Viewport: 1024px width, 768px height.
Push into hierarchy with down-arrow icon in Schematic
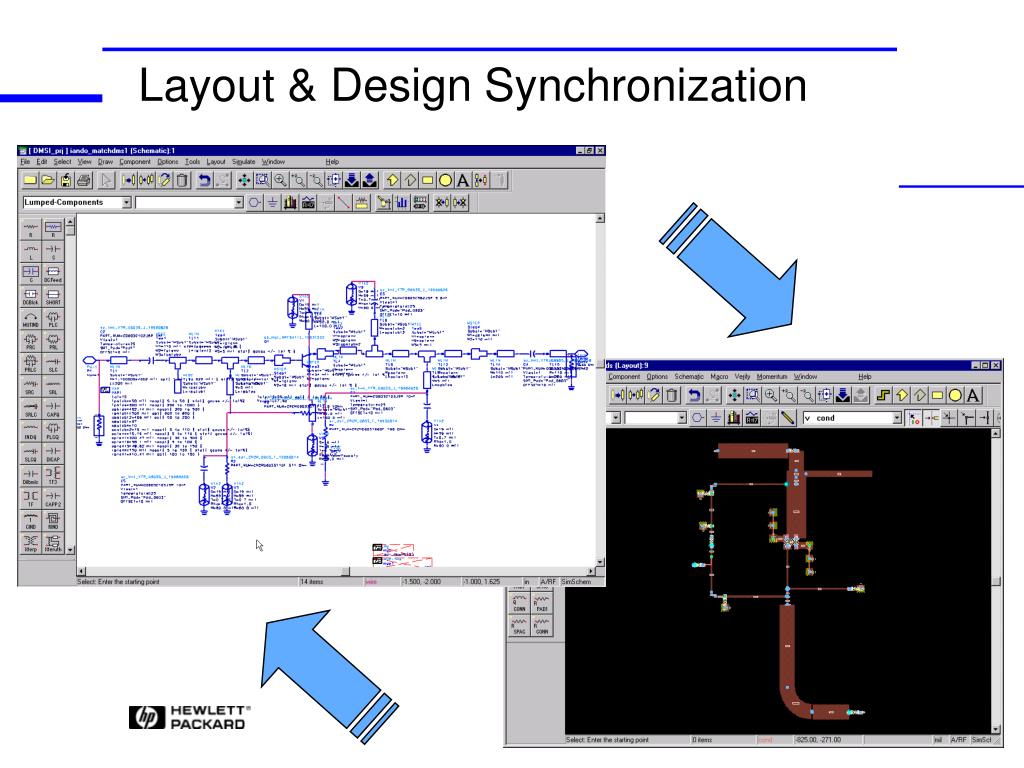click(x=352, y=180)
